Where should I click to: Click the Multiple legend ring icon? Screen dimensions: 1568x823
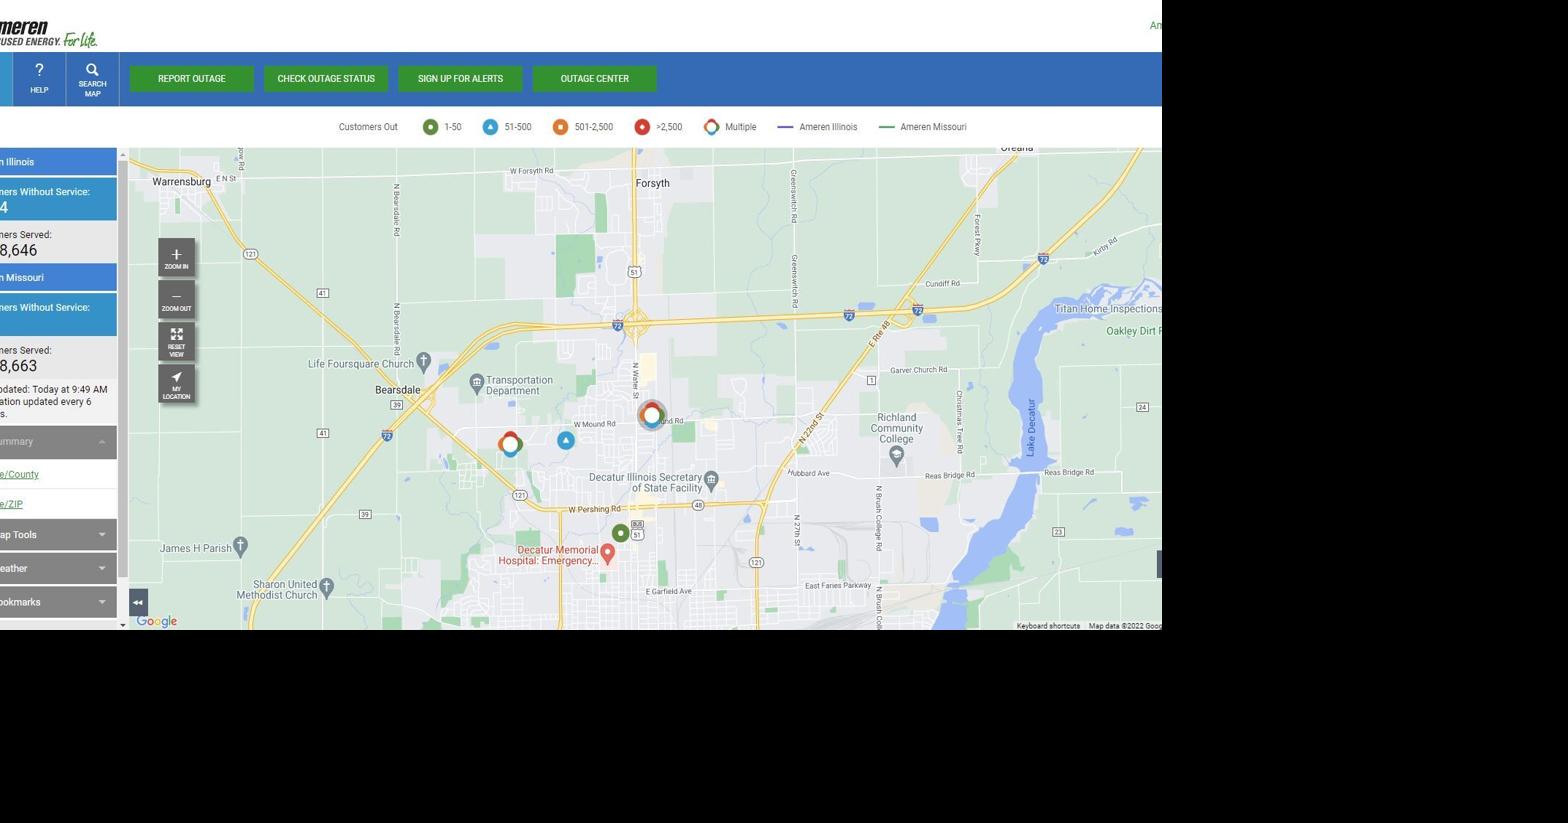[711, 127]
